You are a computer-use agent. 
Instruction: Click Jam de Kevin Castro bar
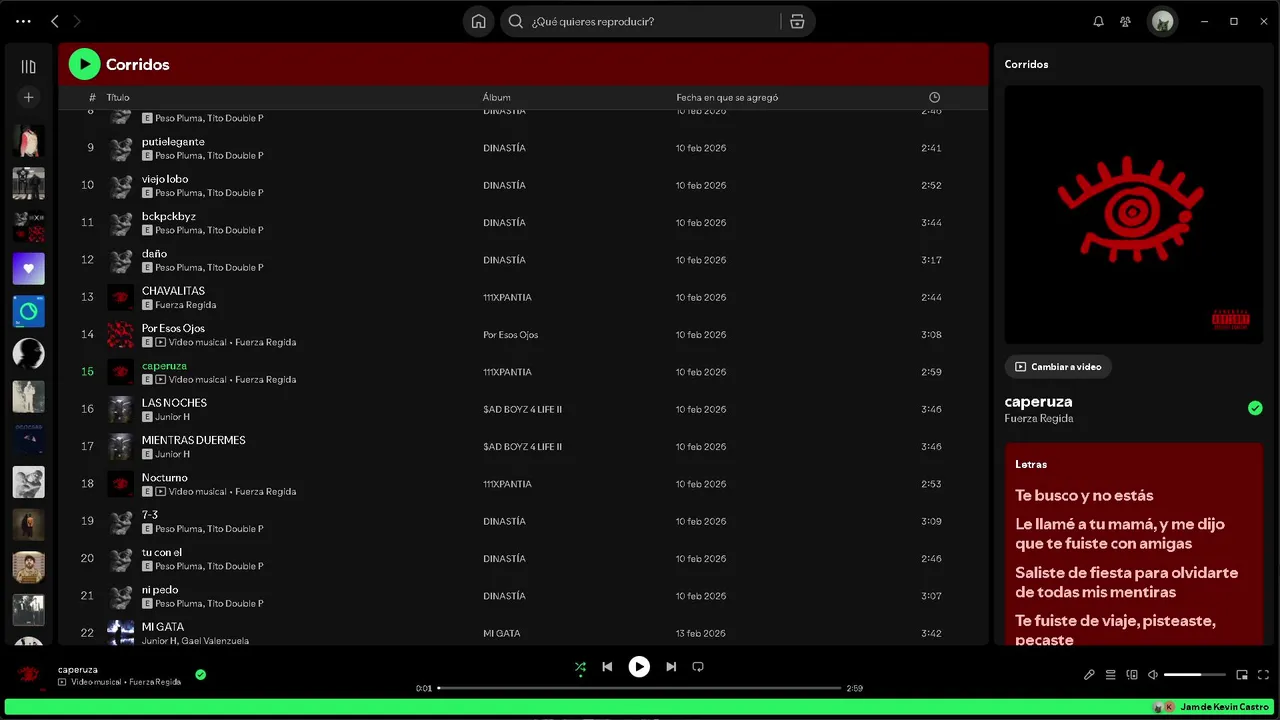point(640,707)
